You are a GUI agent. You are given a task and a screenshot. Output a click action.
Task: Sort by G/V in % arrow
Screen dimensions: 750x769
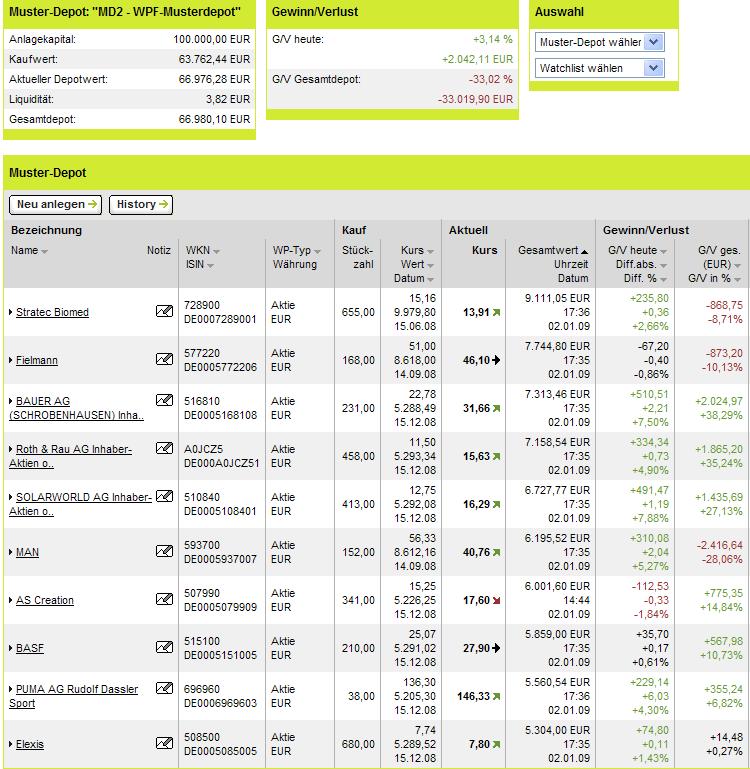(x=737, y=280)
